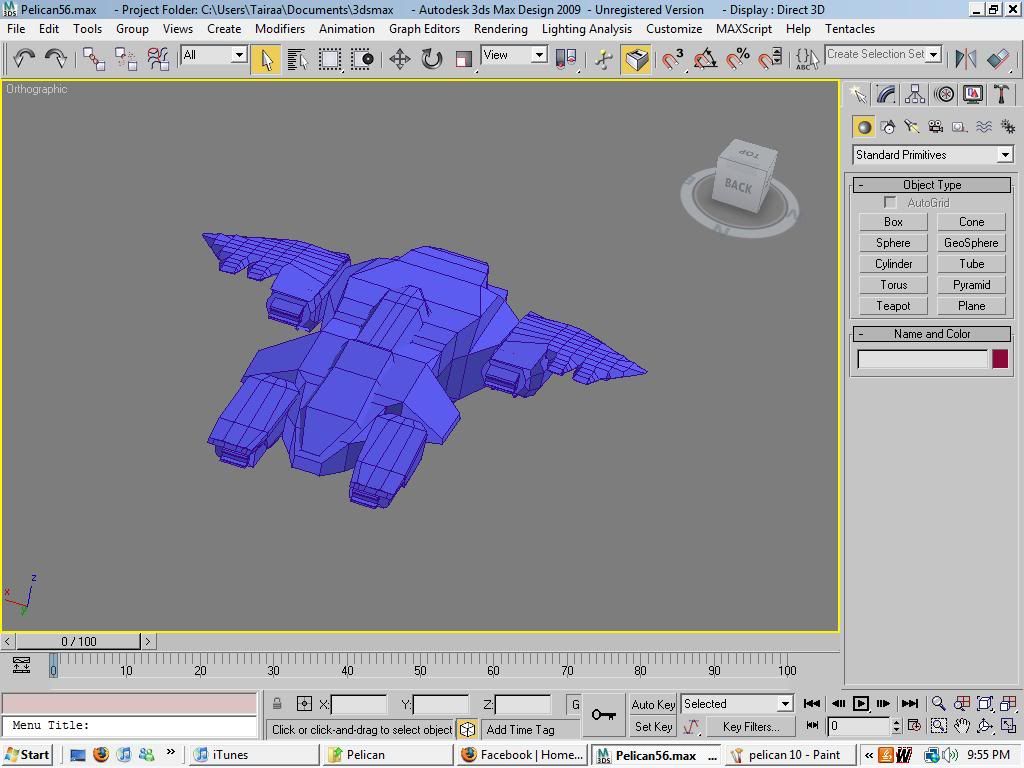Toggle Spinner Snap on the toolbar

pos(770,59)
